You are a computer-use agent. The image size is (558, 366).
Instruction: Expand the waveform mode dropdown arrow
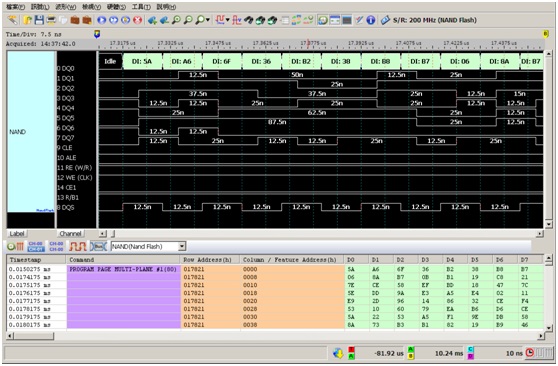(x=227, y=20)
